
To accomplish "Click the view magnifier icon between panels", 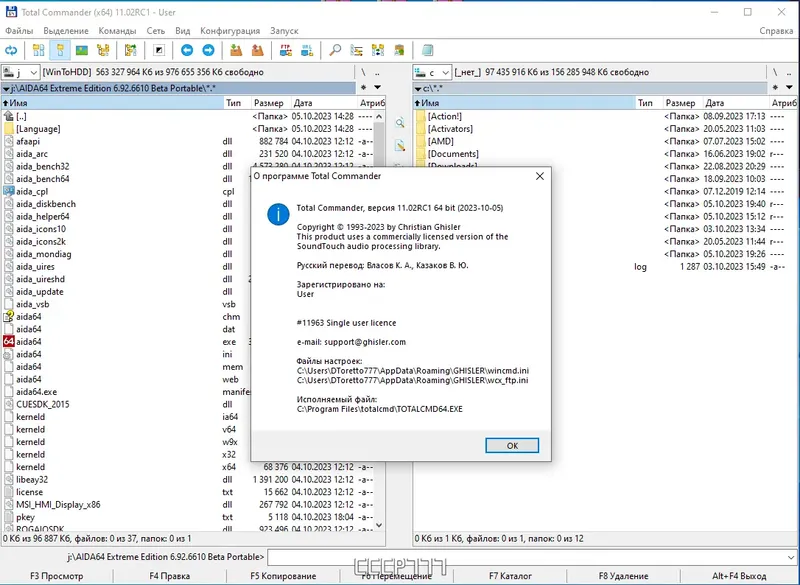I will (400, 123).
